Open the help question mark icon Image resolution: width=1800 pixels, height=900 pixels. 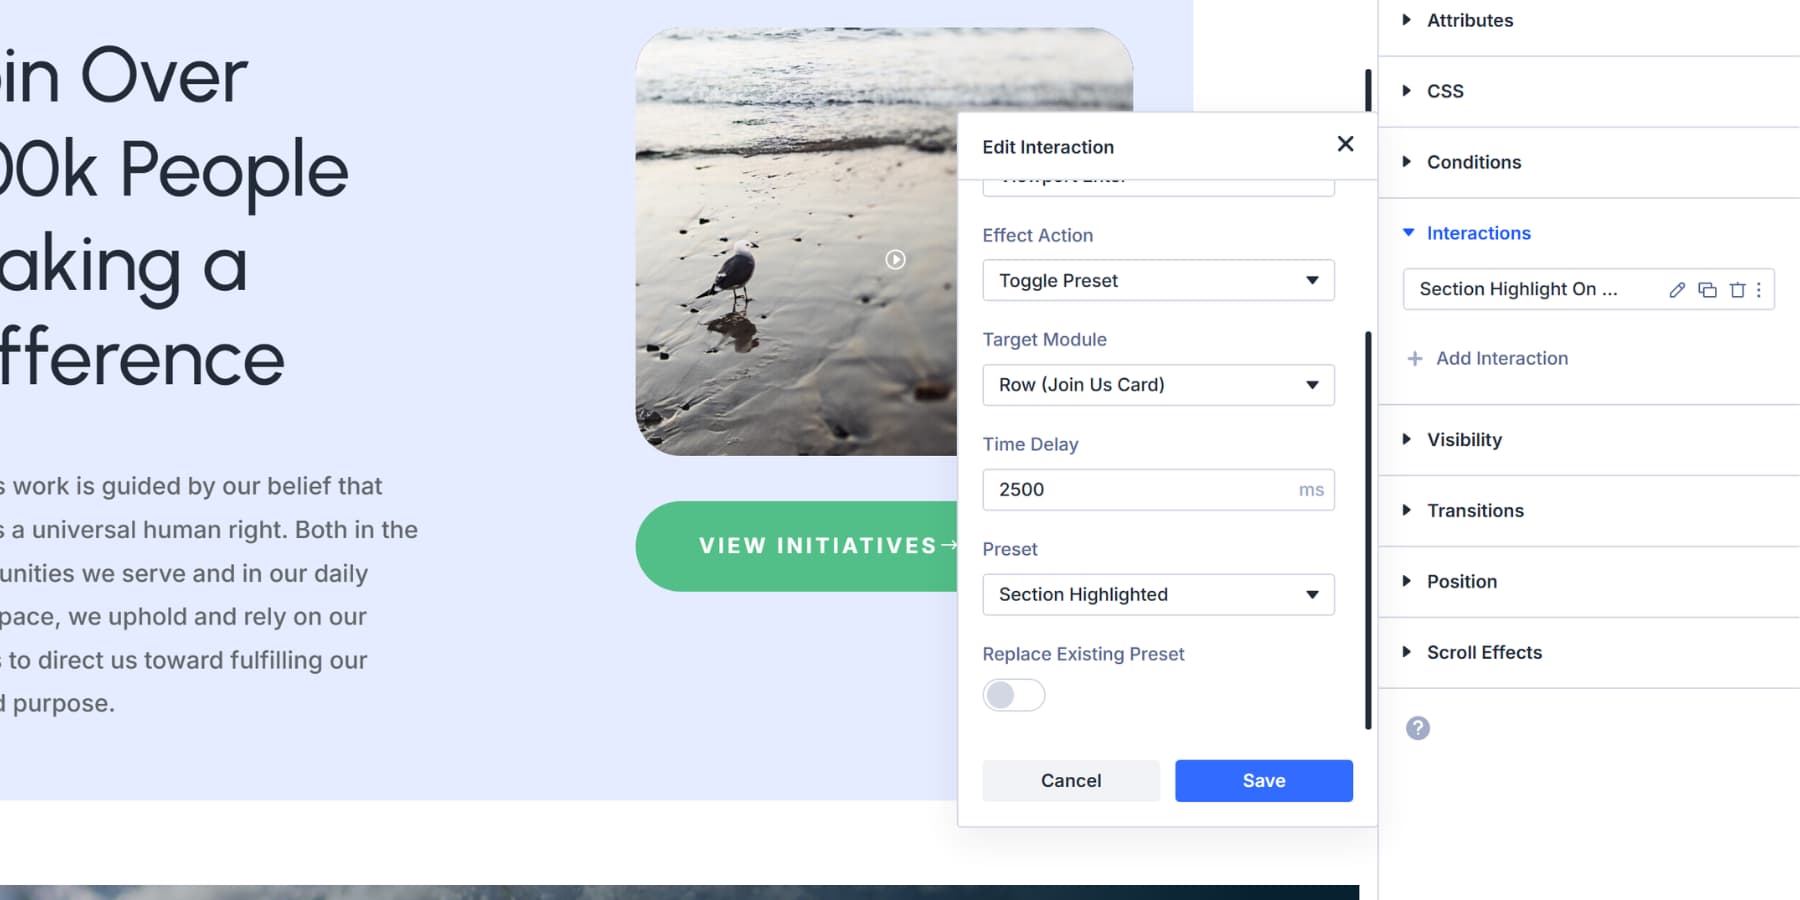pyautogui.click(x=1416, y=728)
